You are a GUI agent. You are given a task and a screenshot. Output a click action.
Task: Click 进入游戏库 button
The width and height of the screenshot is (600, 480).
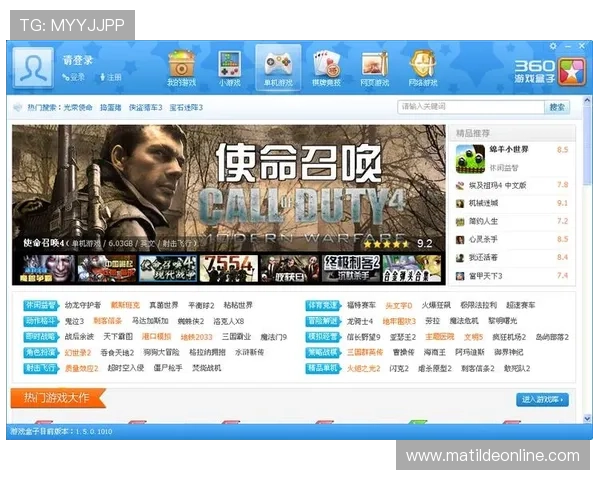coord(542,400)
